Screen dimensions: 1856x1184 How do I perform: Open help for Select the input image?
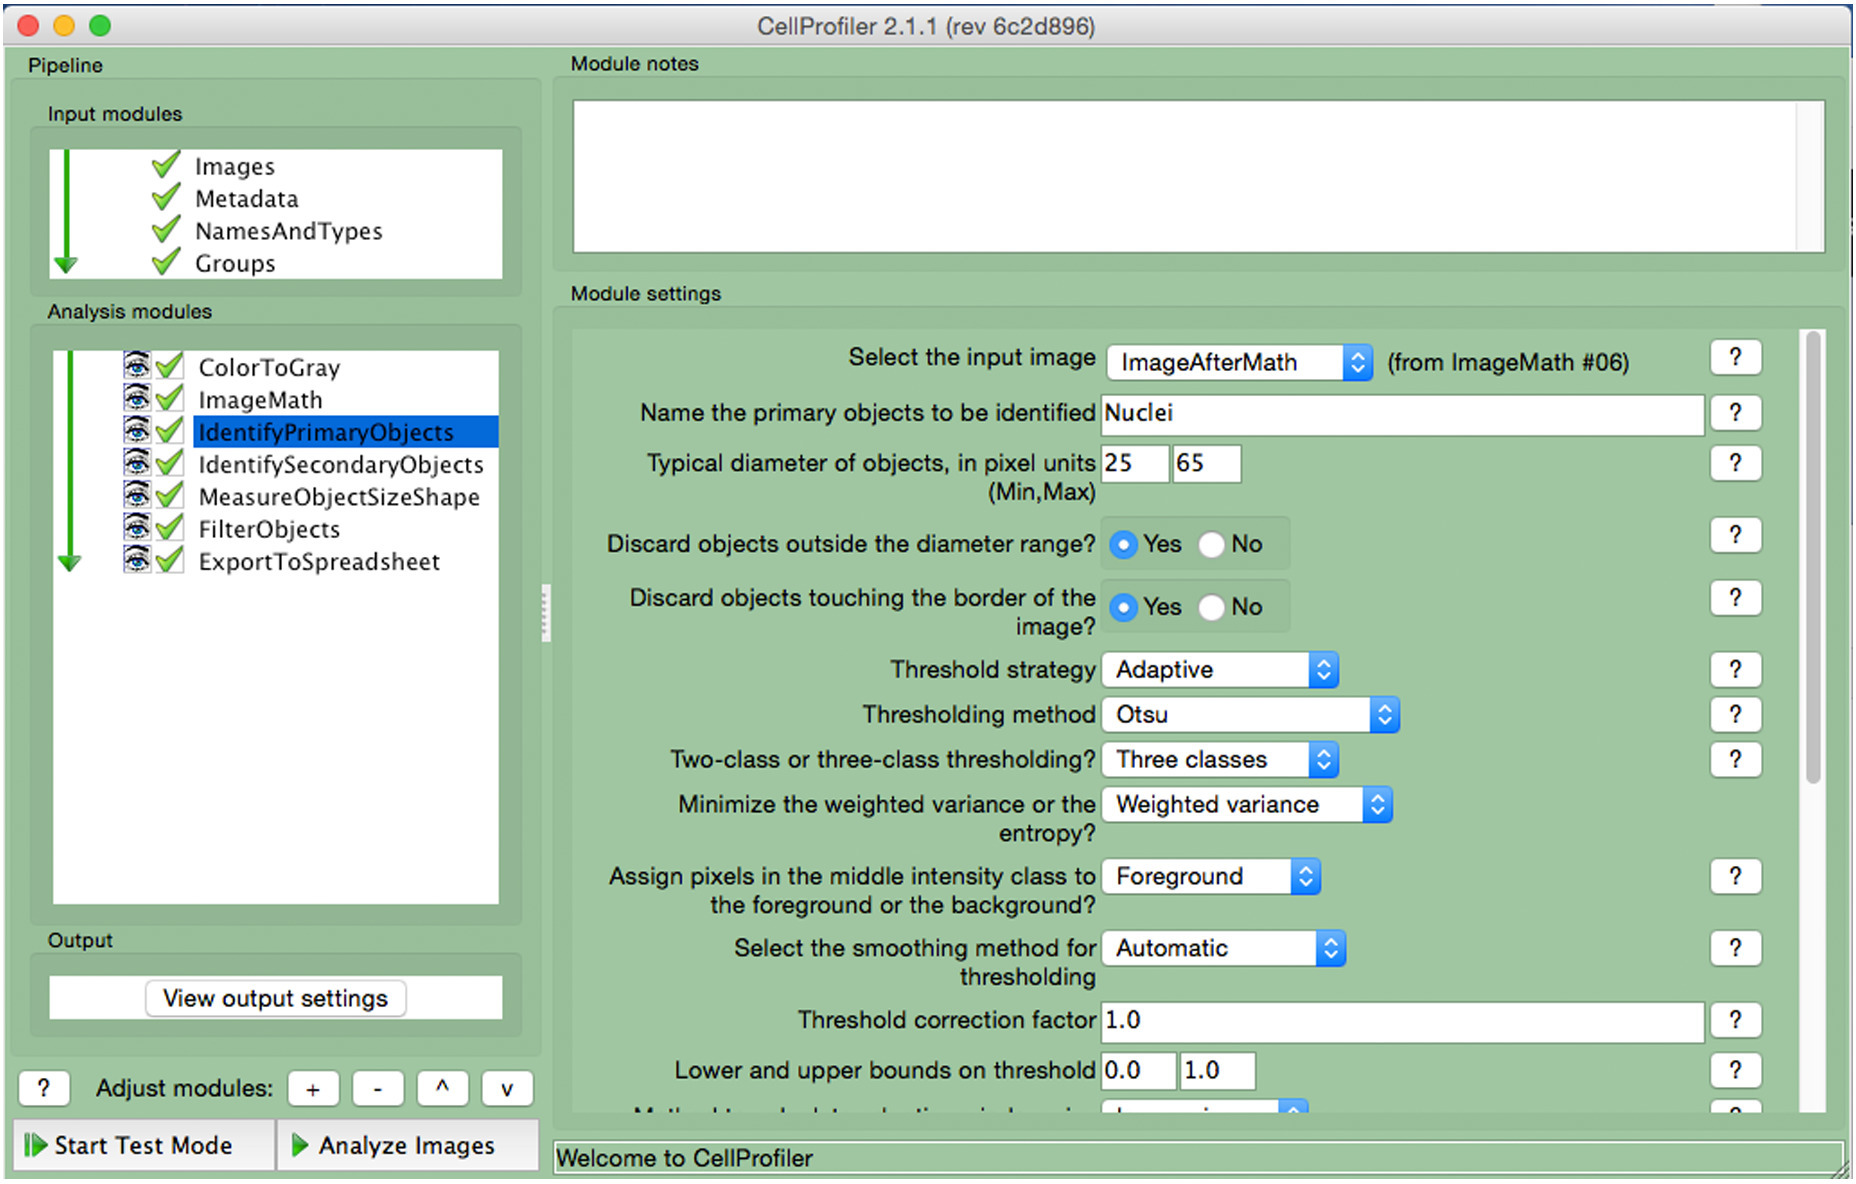coord(1735,358)
